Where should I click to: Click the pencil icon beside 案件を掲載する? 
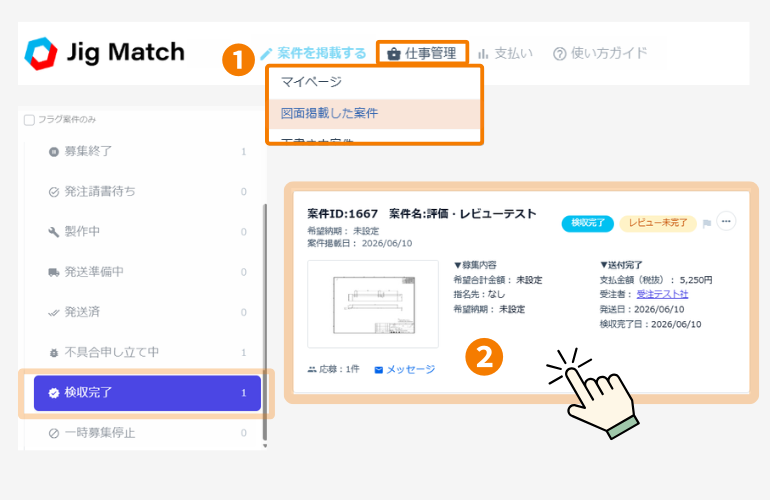266,54
